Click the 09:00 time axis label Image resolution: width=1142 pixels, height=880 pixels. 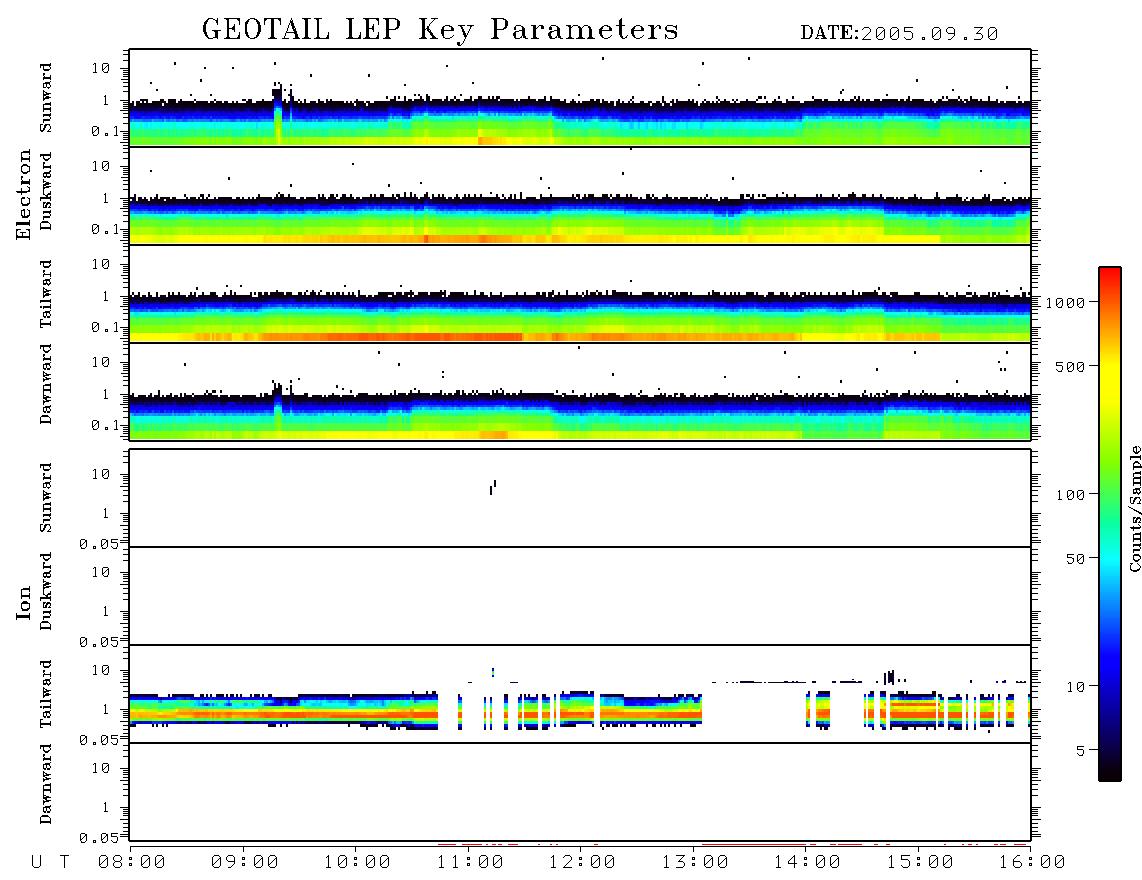pyautogui.click(x=245, y=862)
